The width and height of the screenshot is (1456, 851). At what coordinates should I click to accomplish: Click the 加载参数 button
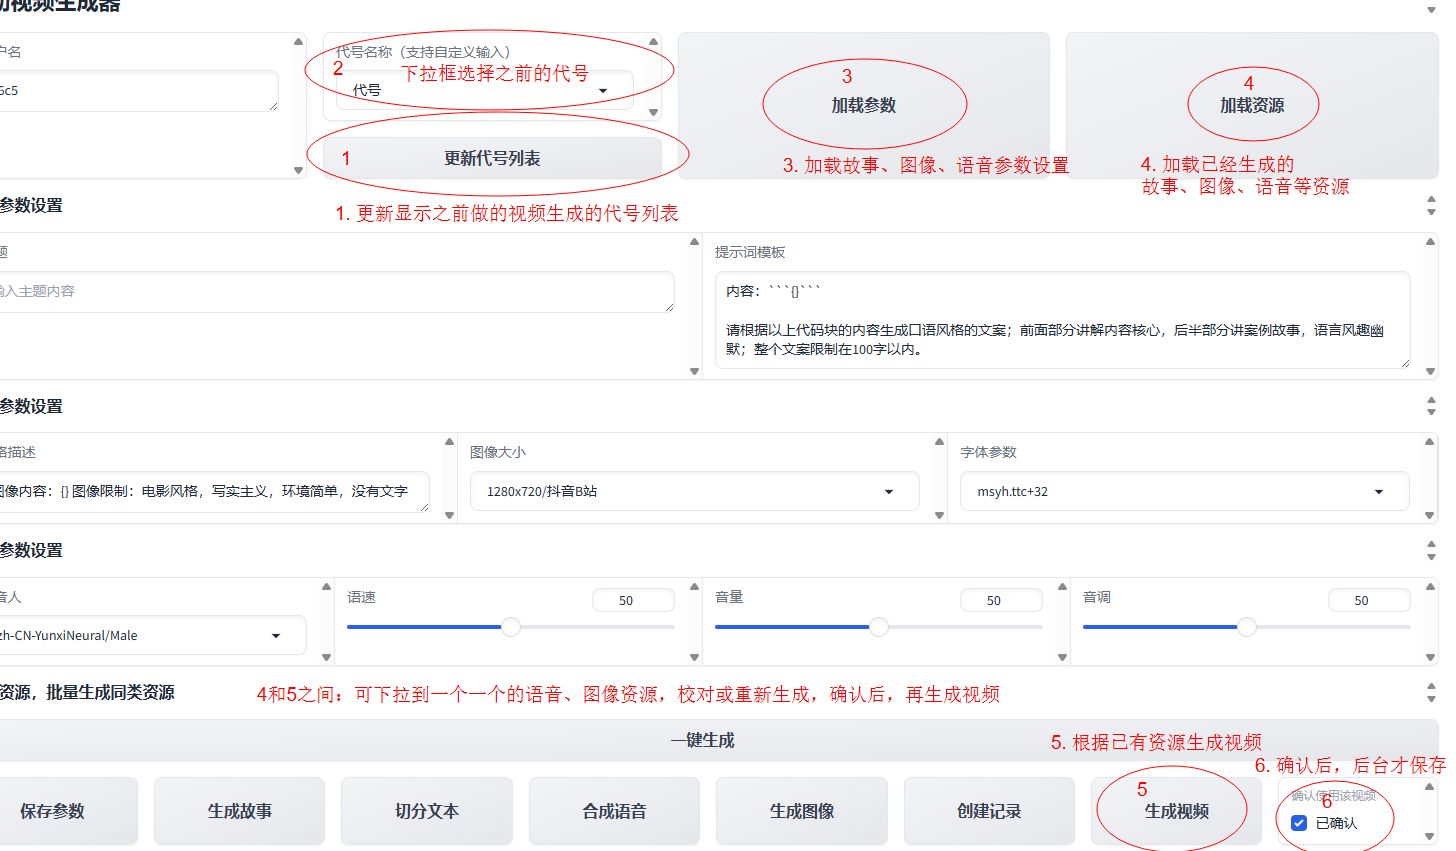click(x=863, y=104)
